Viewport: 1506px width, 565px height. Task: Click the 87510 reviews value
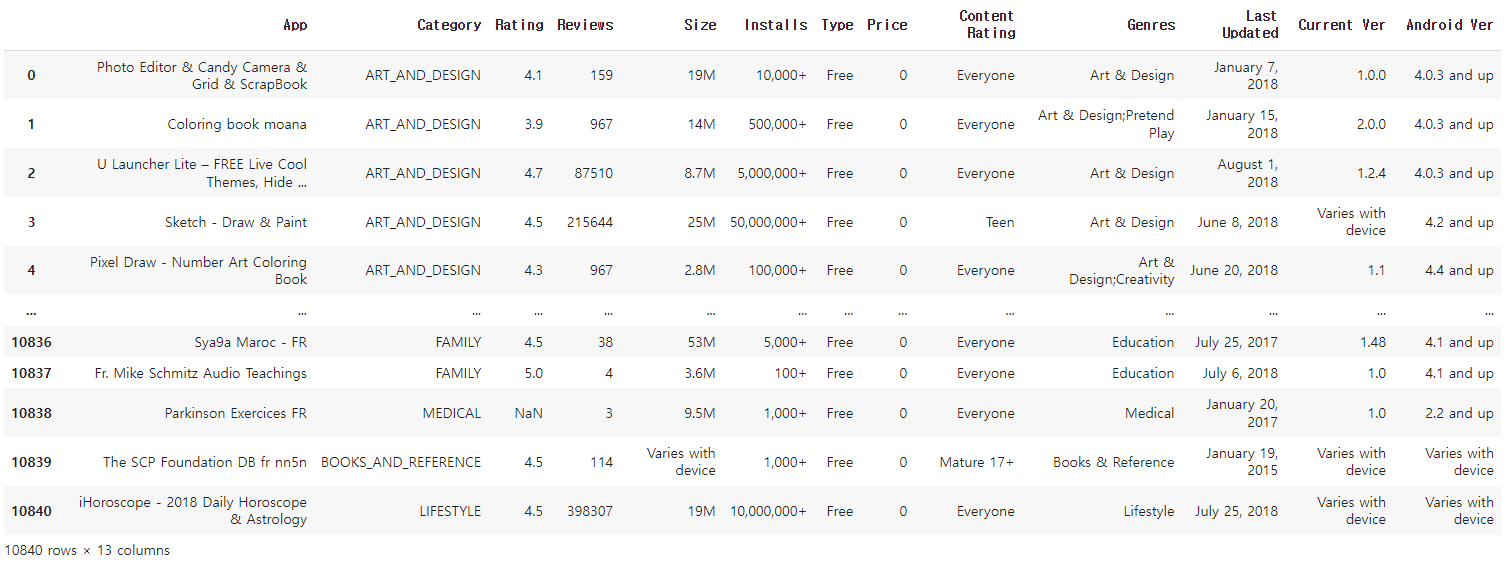coord(594,173)
